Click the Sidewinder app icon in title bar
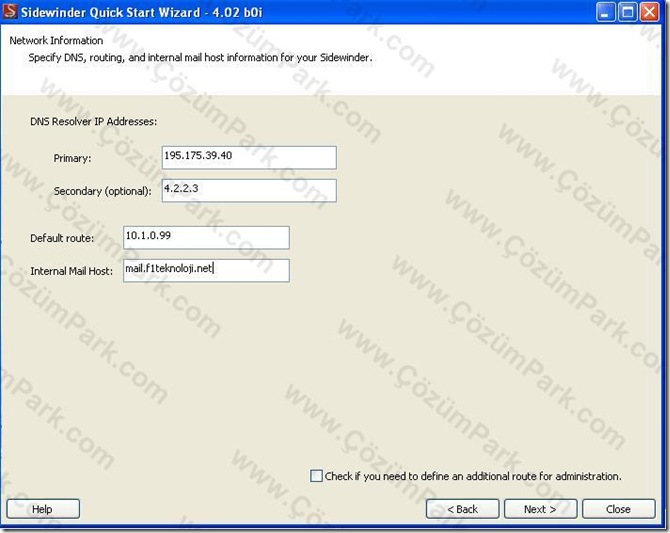The height and width of the screenshot is (533, 670). pos(10,11)
